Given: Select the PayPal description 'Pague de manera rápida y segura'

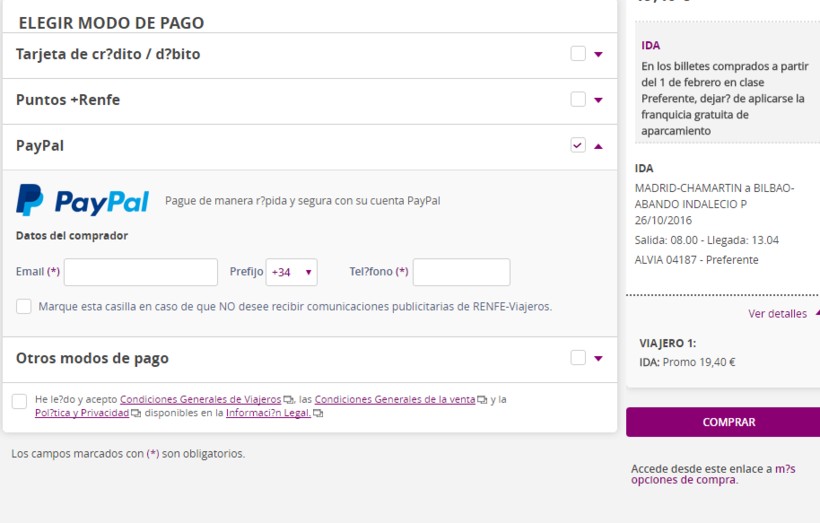Looking at the screenshot, I should [x=302, y=201].
